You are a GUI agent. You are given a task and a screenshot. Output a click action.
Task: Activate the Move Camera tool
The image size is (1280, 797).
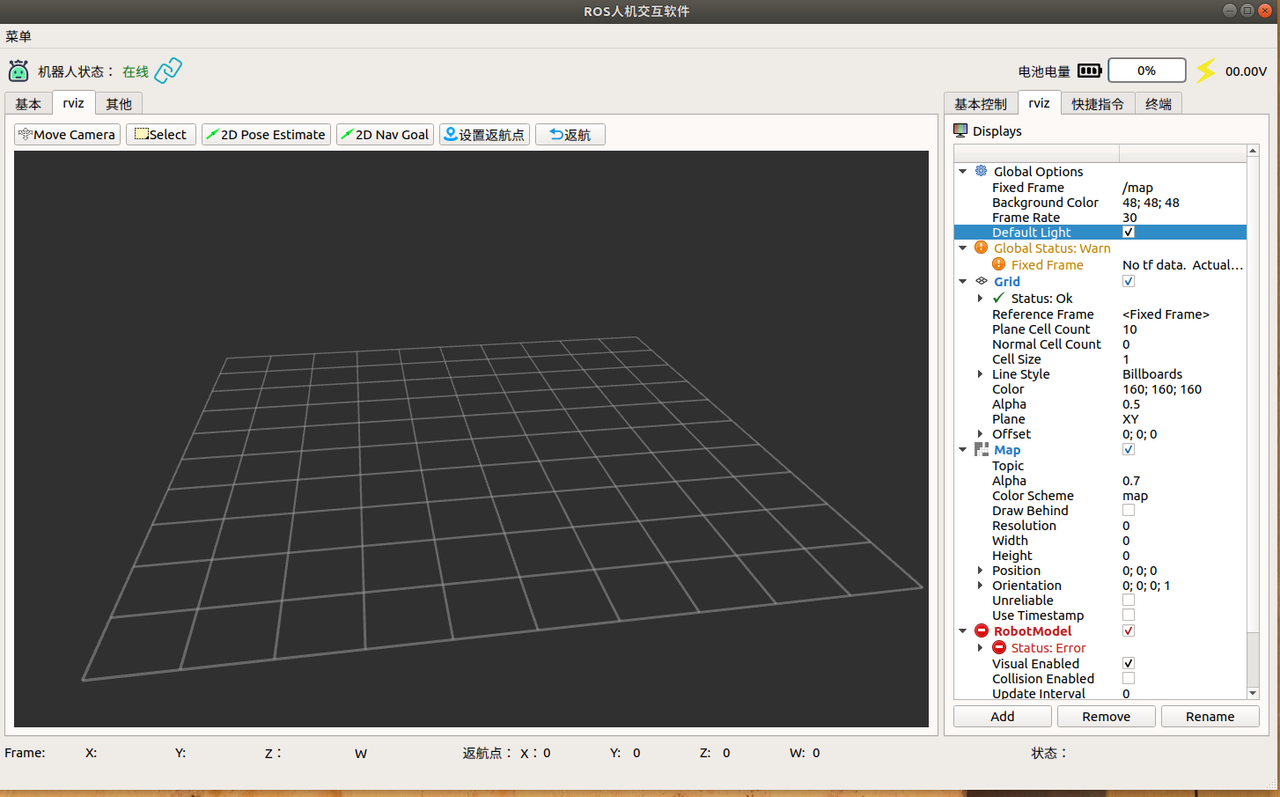pos(67,134)
